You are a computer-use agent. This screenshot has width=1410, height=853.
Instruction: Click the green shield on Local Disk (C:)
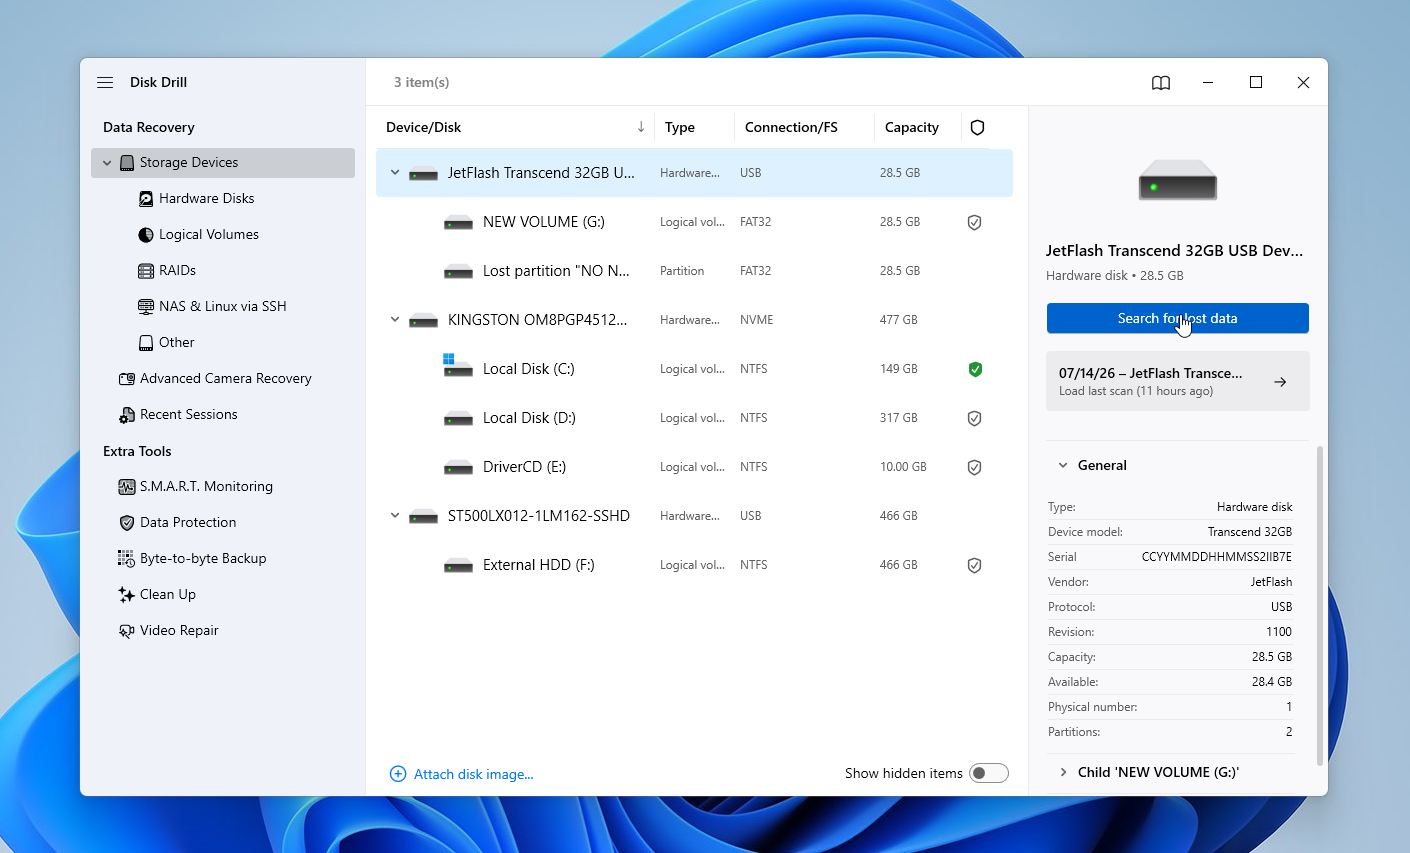(x=975, y=369)
